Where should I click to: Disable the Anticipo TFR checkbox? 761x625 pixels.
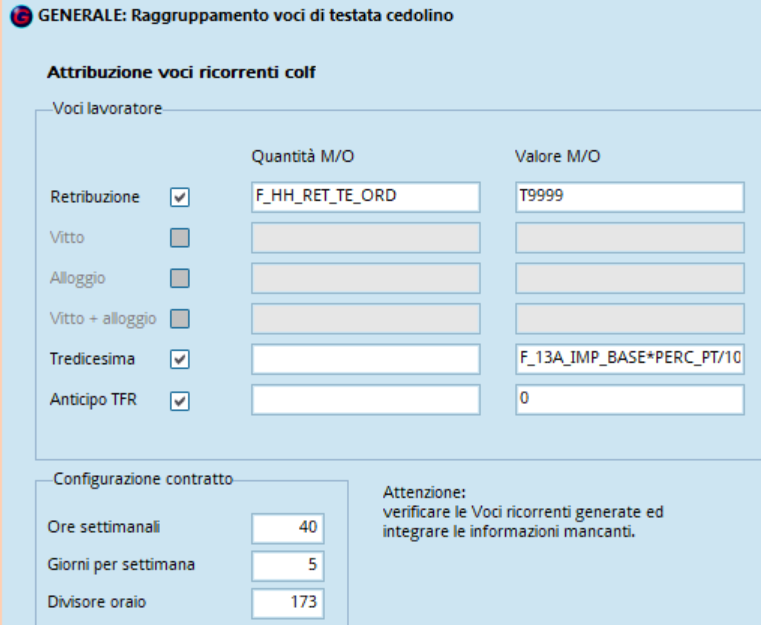[180, 401]
